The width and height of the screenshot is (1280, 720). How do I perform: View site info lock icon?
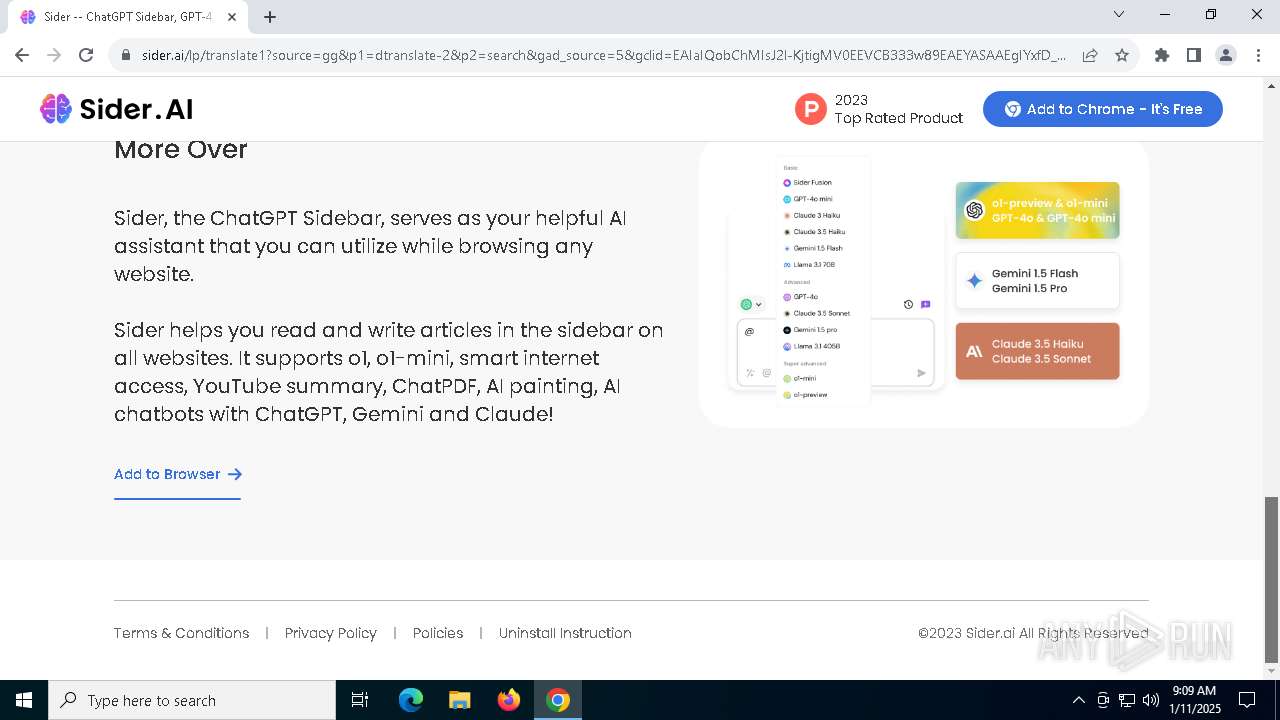(x=126, y=55)
